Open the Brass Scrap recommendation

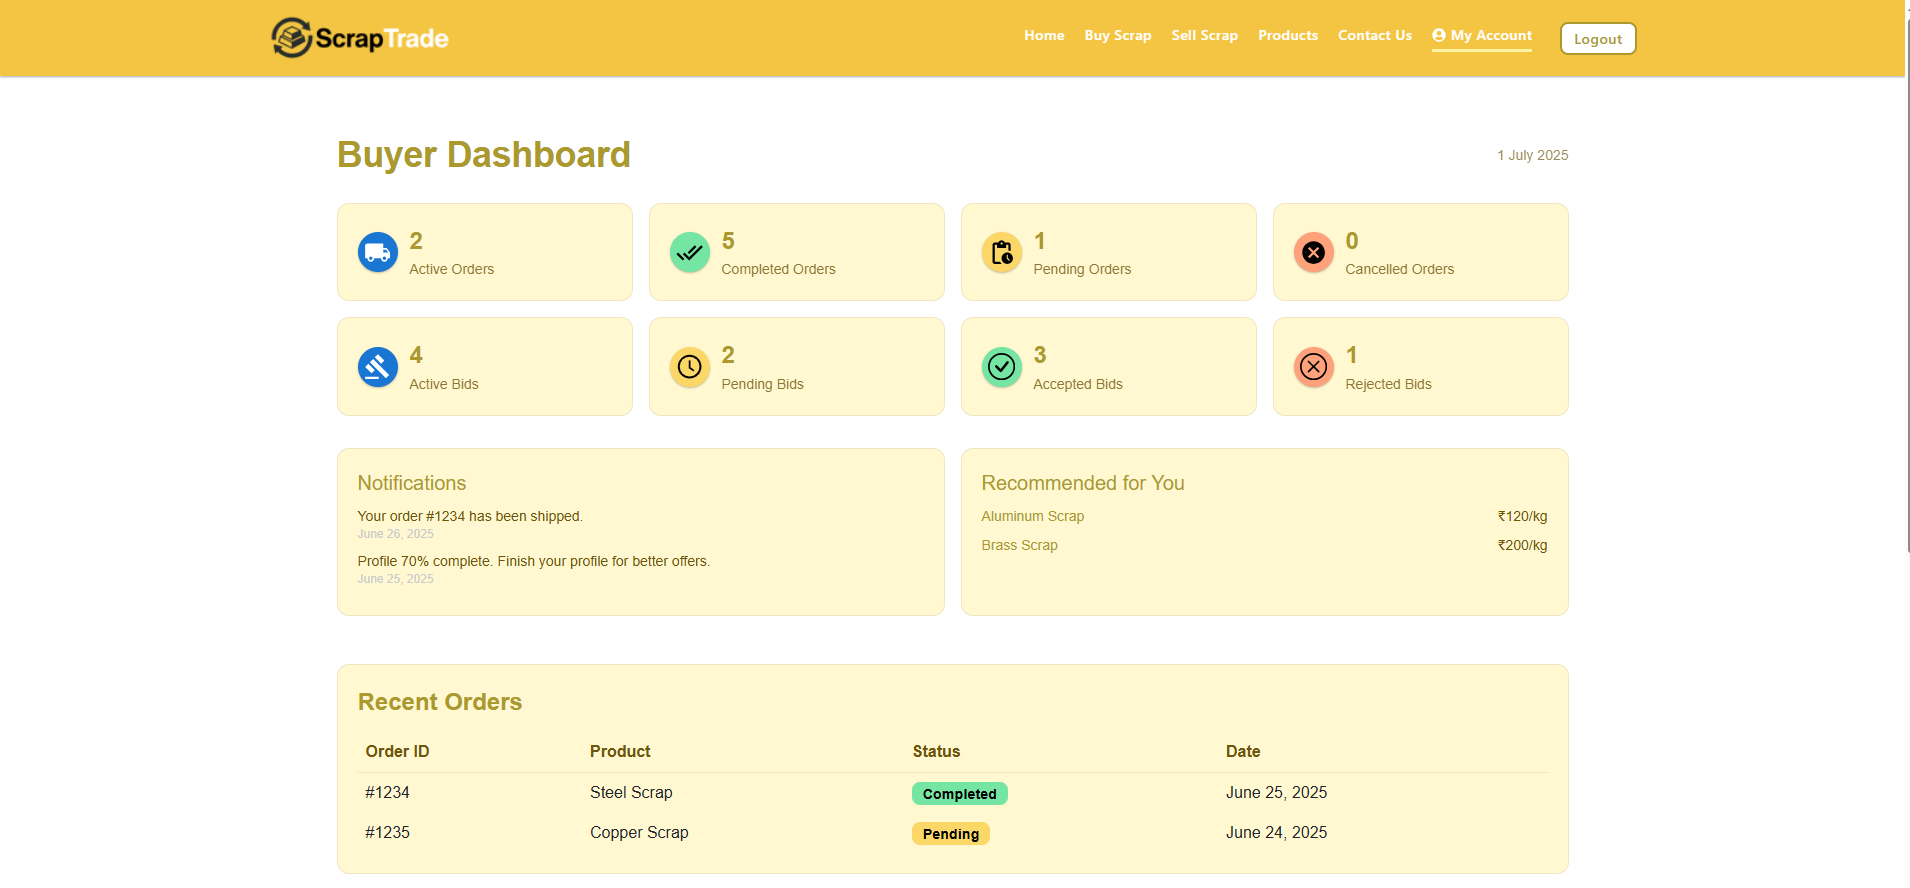(x=1019, y=546)
